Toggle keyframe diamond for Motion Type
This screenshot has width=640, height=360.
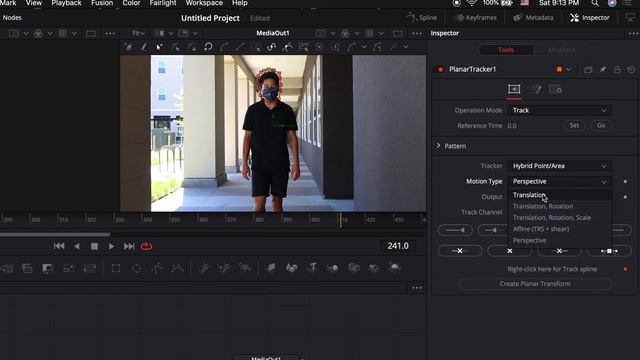pos(625,182)
